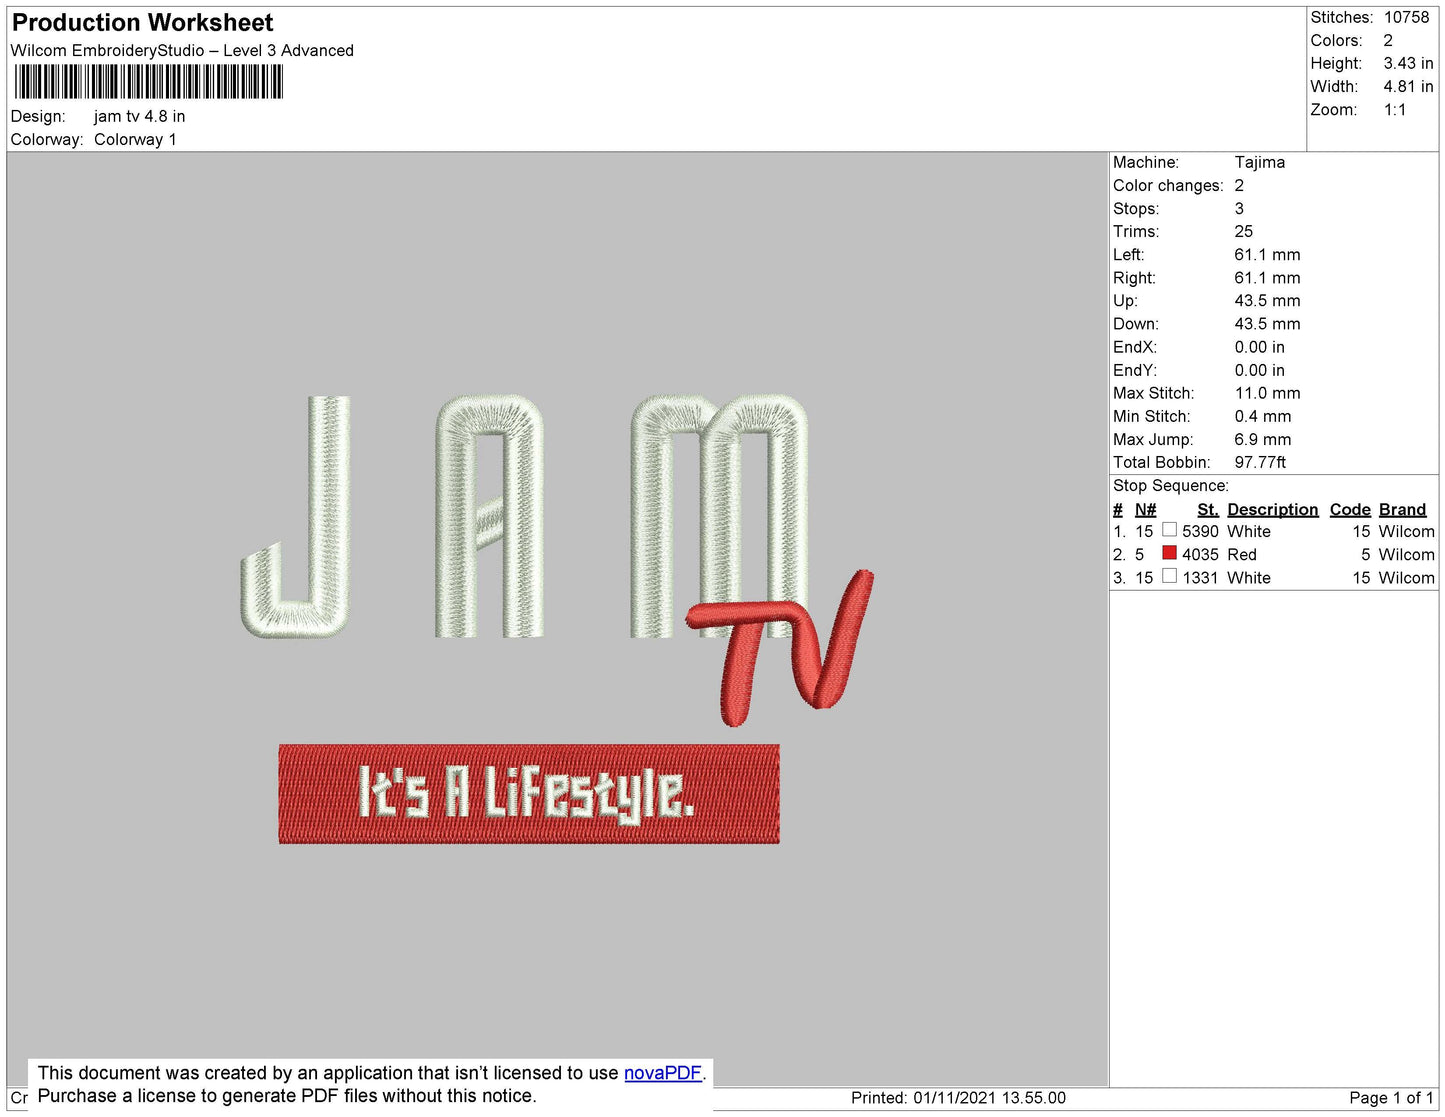
Task: Select the width value 4.81 in
Action: [1408, 86]
